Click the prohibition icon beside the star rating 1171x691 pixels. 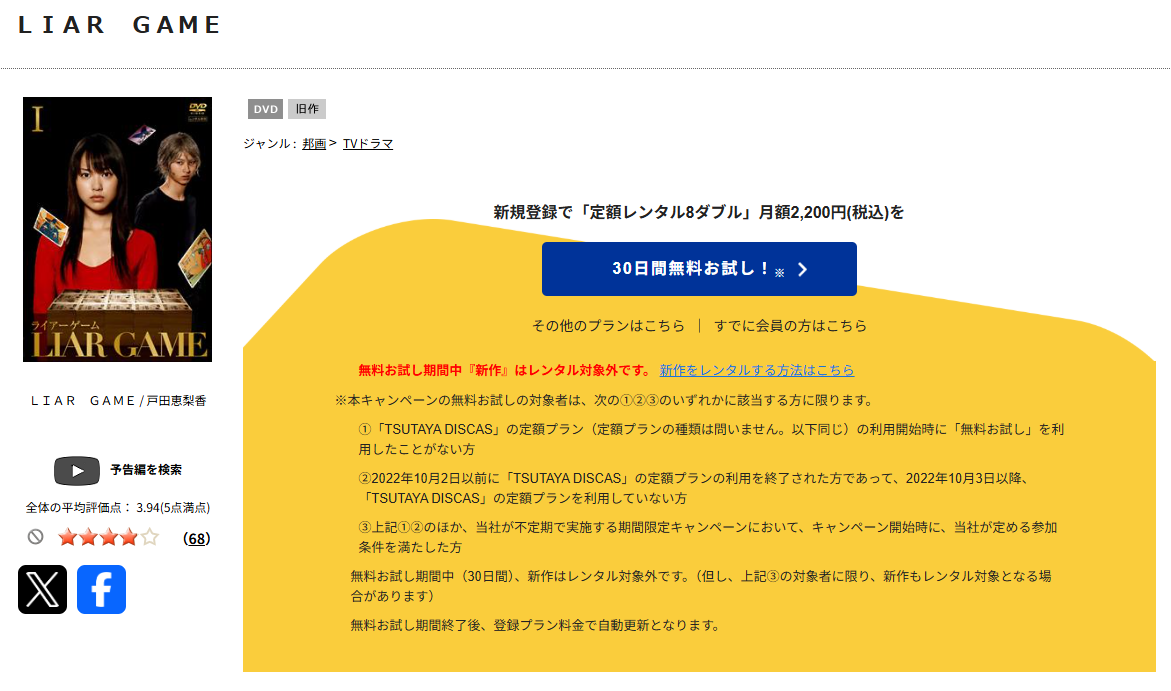(x=36, y=537)
